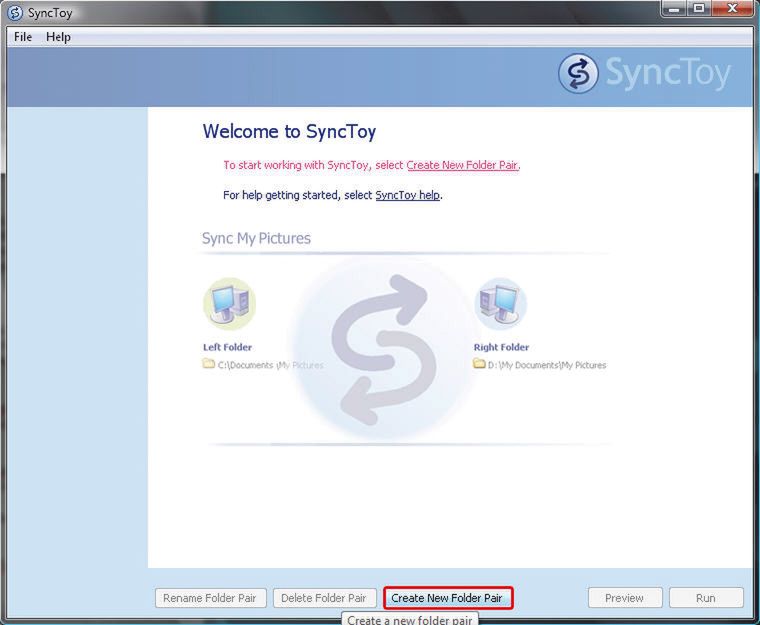Image resolution: width=760 pixels, height=625 pixels.
Task: Click the Left Folder label
Action: (227, 347)
